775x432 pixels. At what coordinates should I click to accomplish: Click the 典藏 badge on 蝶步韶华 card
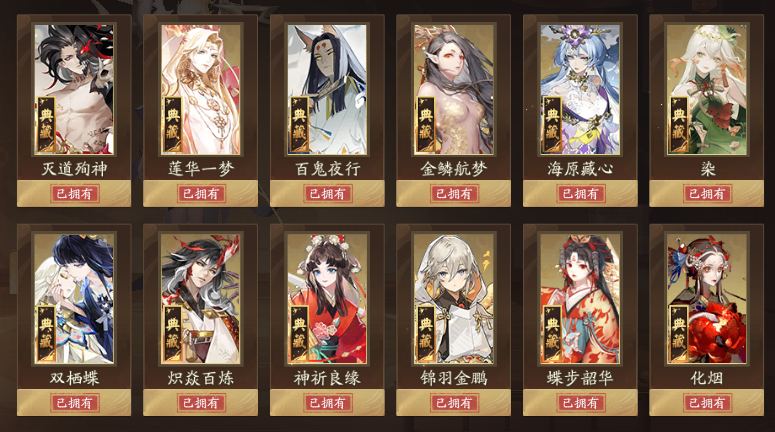552,334
